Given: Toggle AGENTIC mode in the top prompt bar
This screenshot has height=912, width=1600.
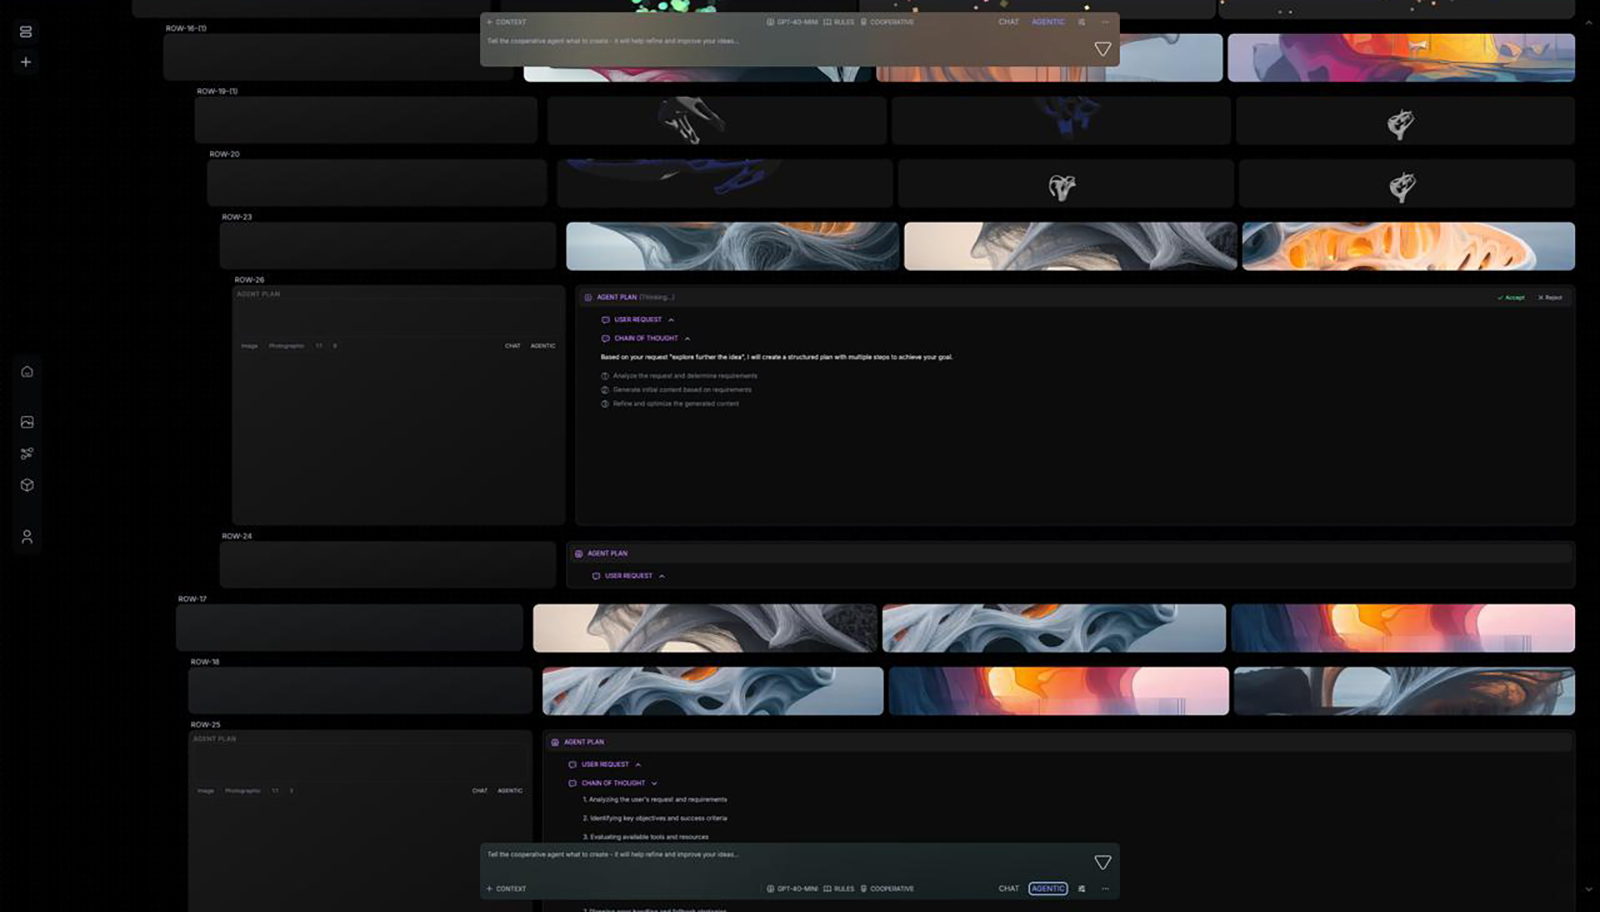Looking at the screenshot, I should (1047, 22).
